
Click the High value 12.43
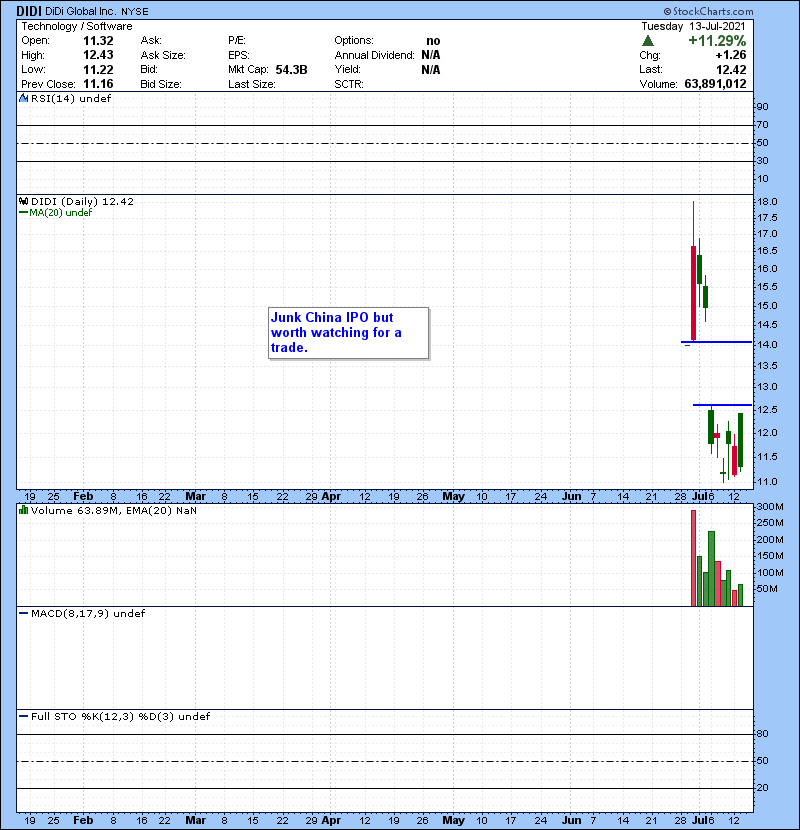tap(98, 55)
